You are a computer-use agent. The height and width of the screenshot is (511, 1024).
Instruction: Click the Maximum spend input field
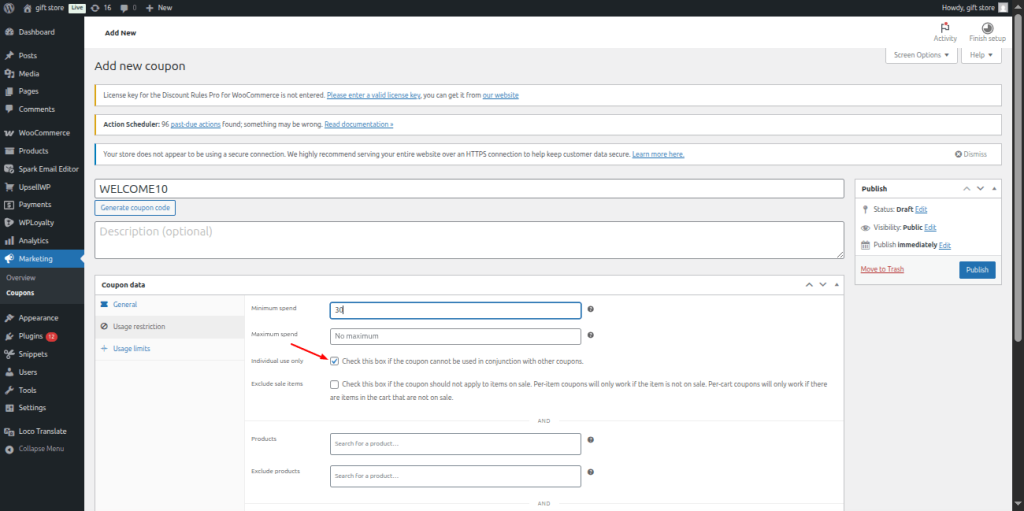click(455, 337)
